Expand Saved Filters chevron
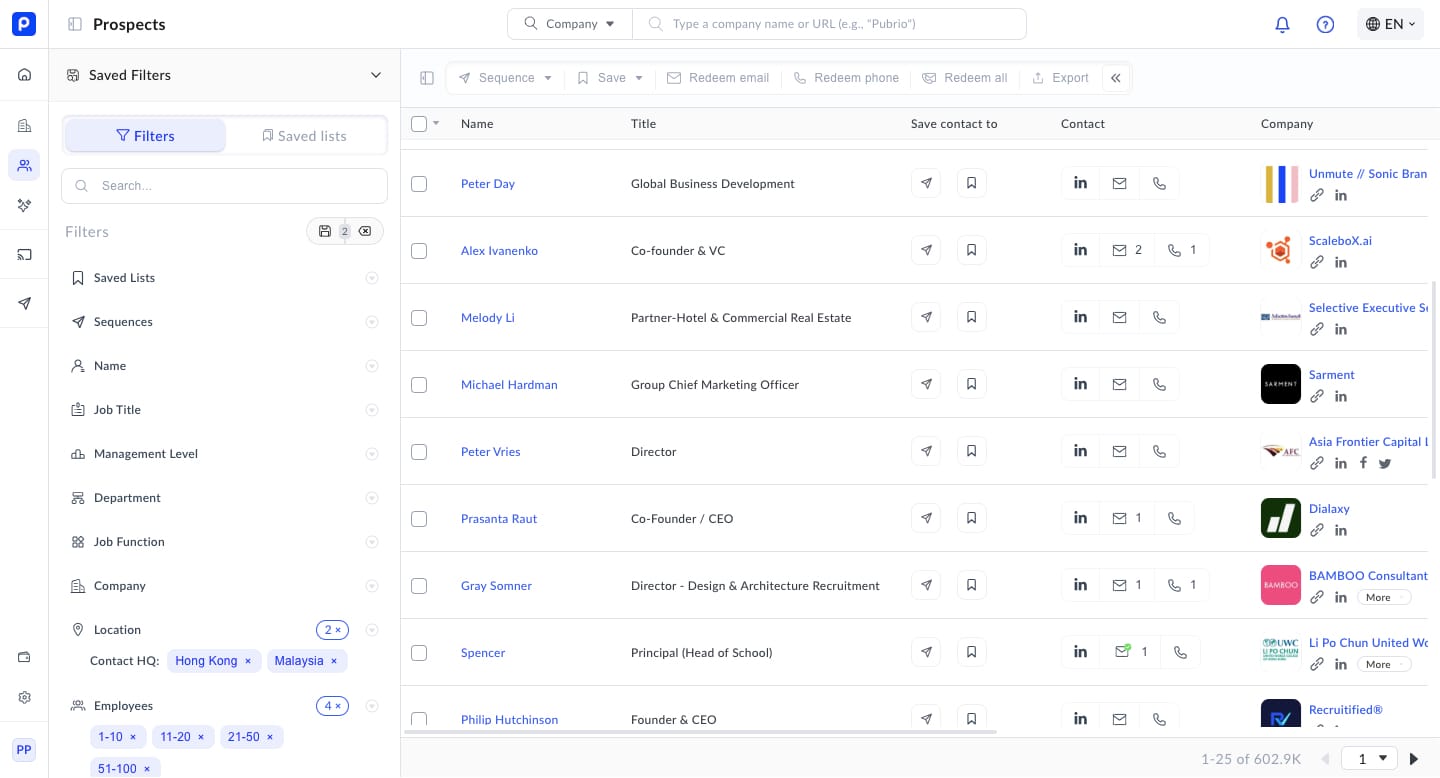Viewport: 1440px width, 778px height. click(376, 75)
